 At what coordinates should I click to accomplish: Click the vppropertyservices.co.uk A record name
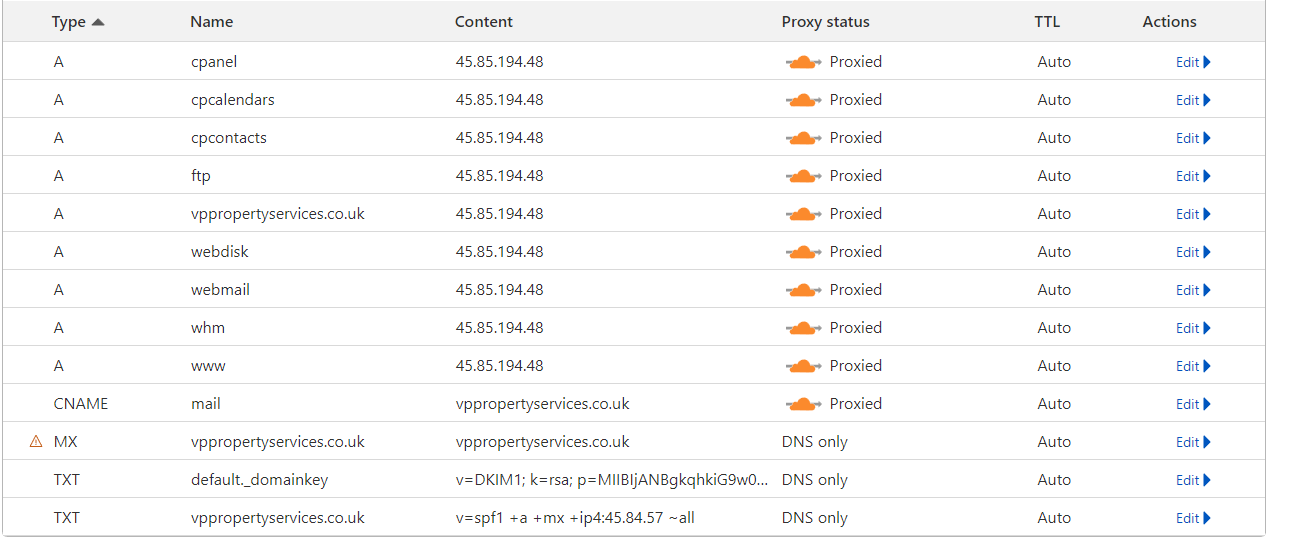click(x=277, y=214)
